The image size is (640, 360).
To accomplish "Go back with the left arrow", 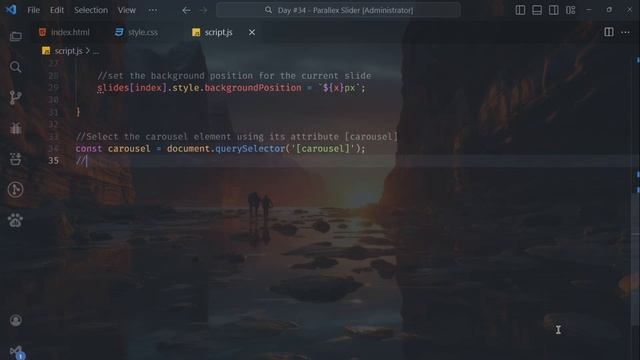I will pyautogui.click(x=186, y=10).
